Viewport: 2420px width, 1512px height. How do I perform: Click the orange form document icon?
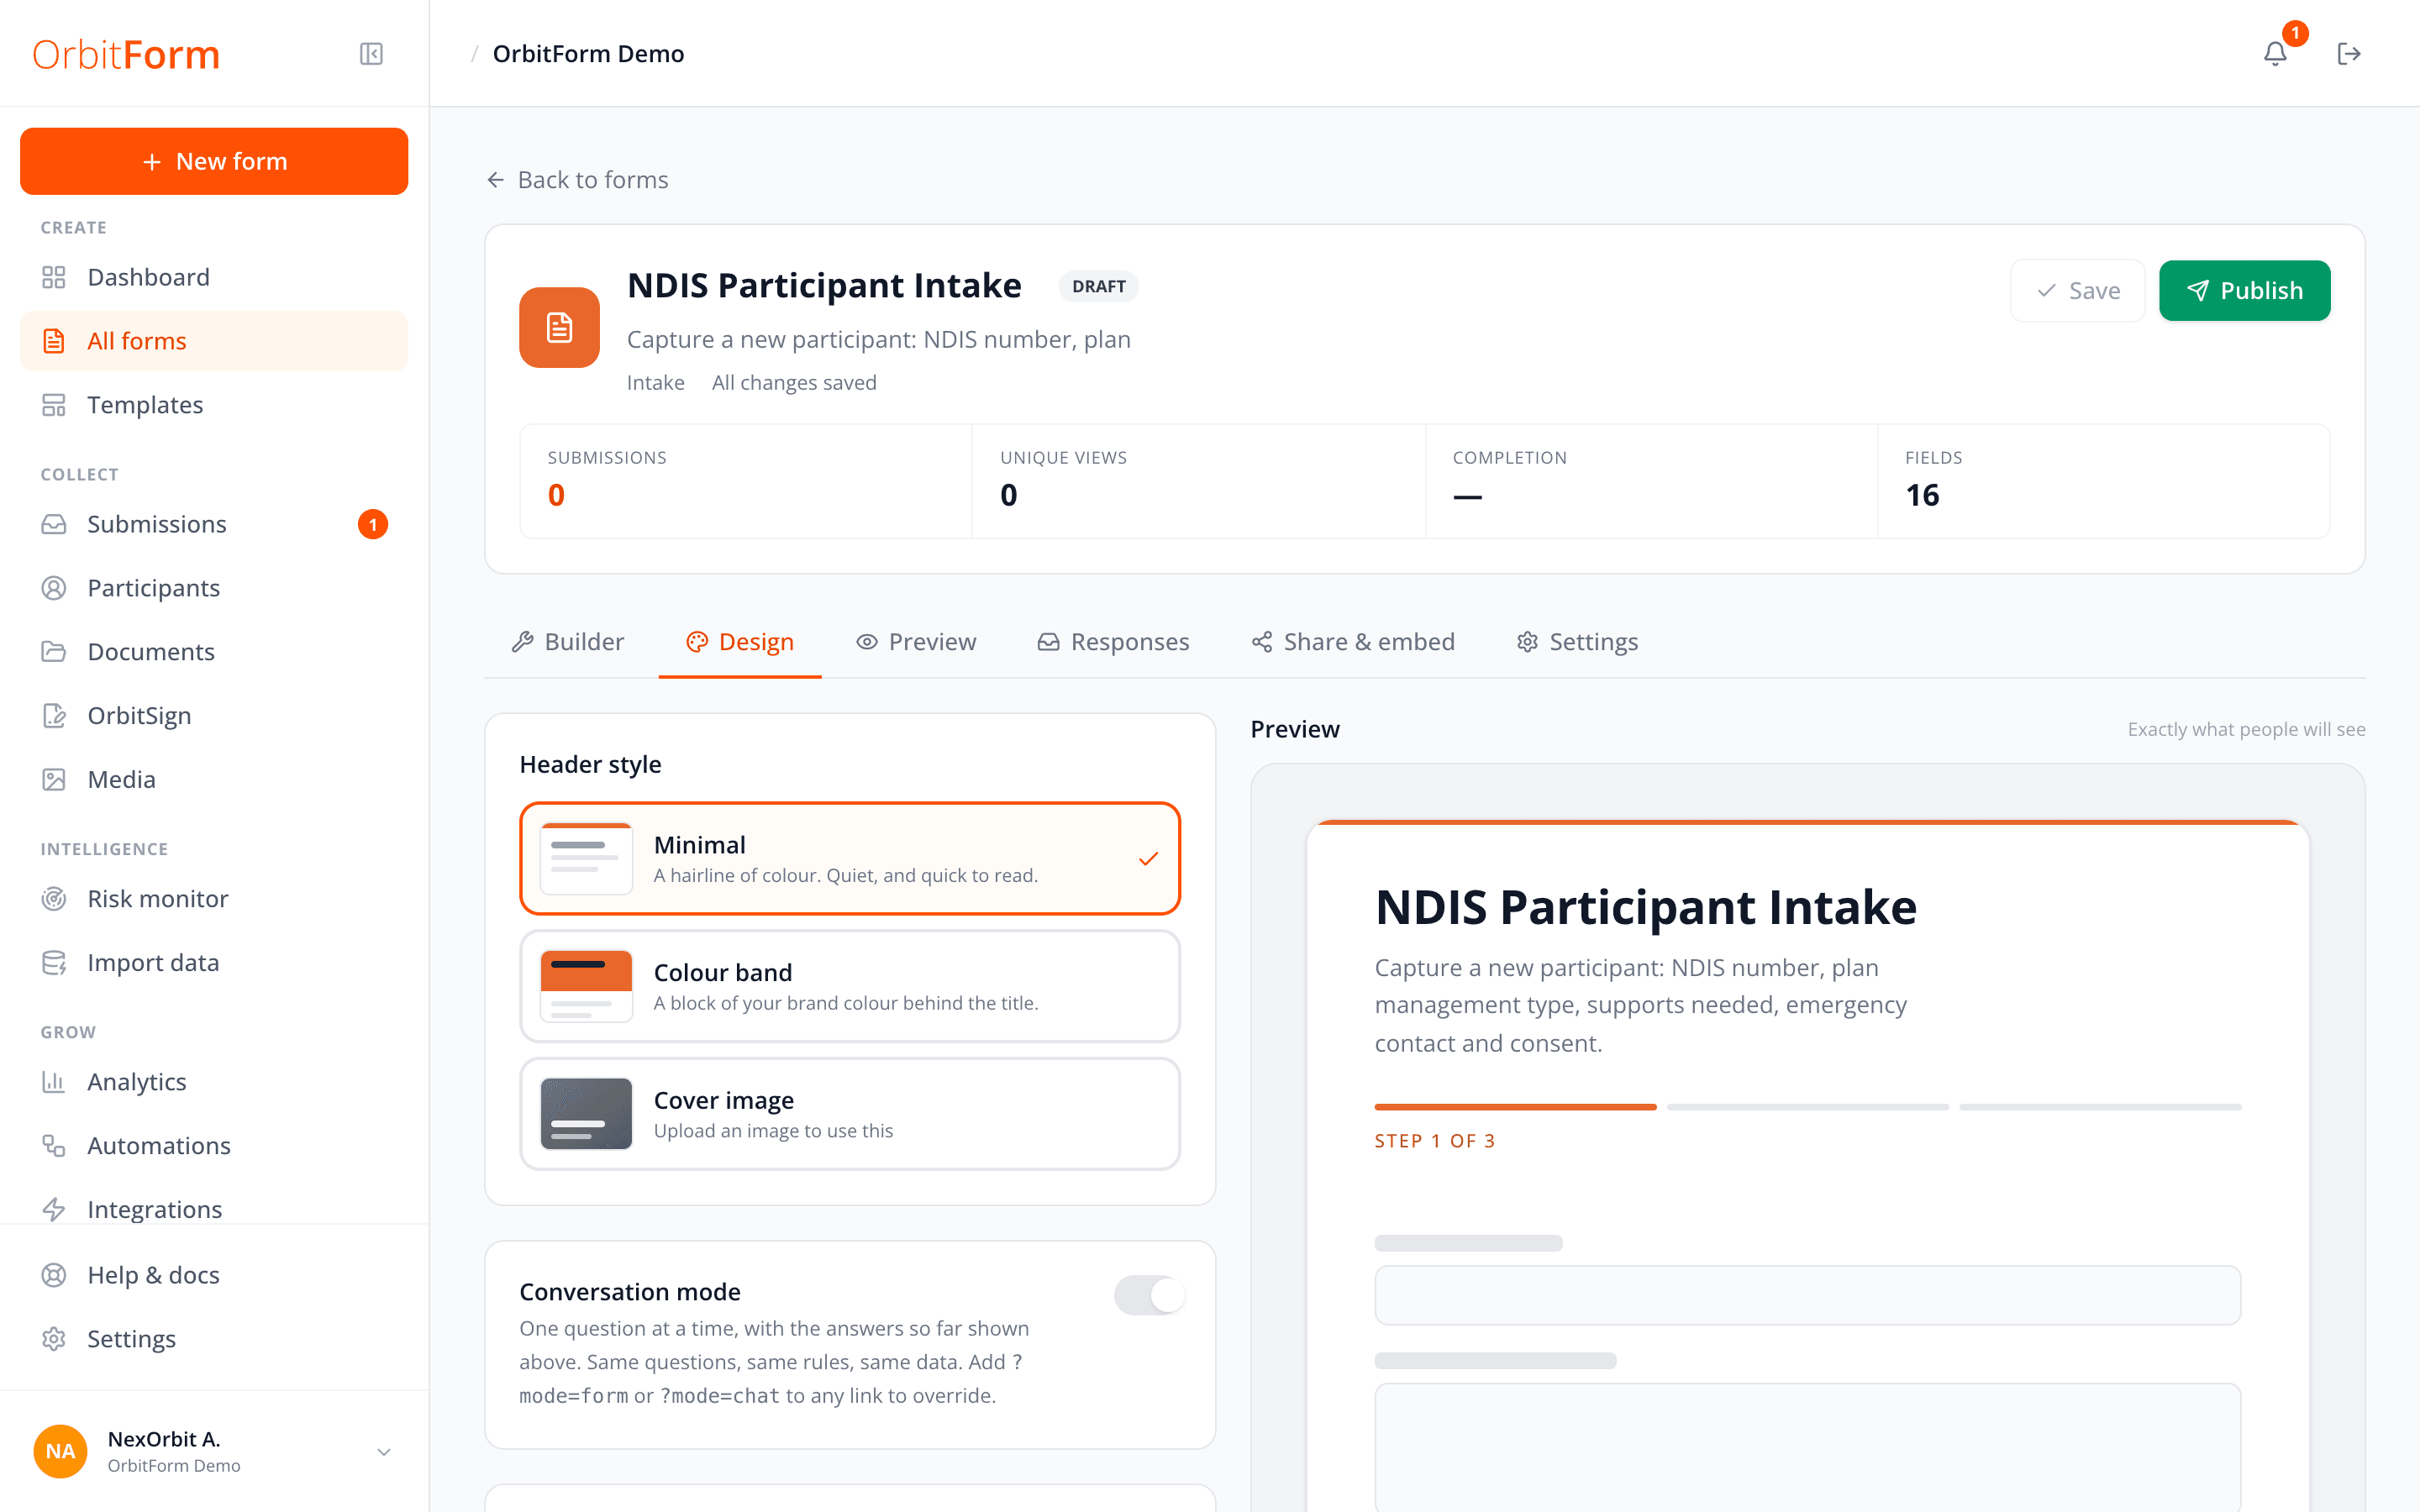pyautogui.click(x=559, y=328)
